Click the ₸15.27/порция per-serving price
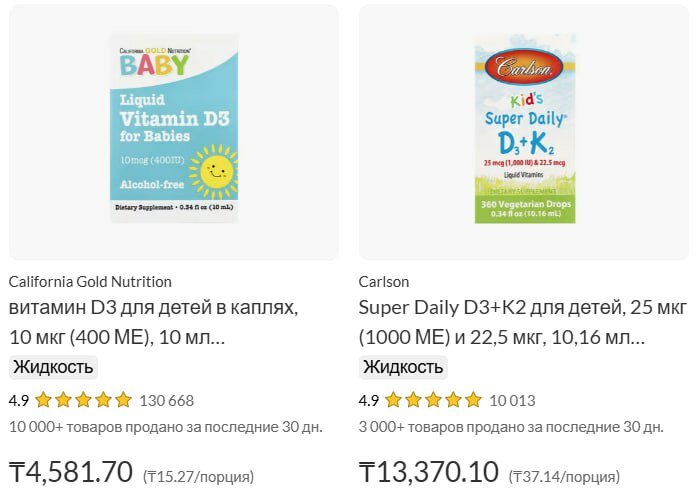698x493 pixels. pos(198,476)
